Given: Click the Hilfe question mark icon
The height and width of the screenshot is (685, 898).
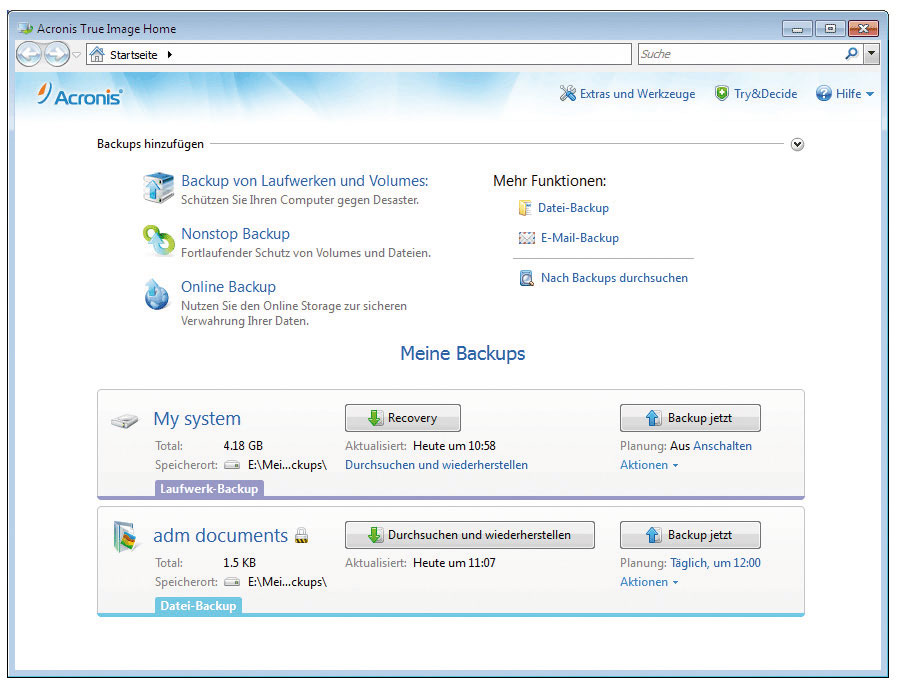Looking at the screenshot, I should [x=824, y=93].
